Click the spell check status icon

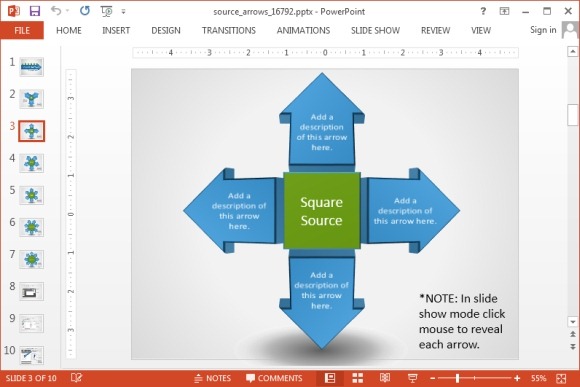pos(77,378)
